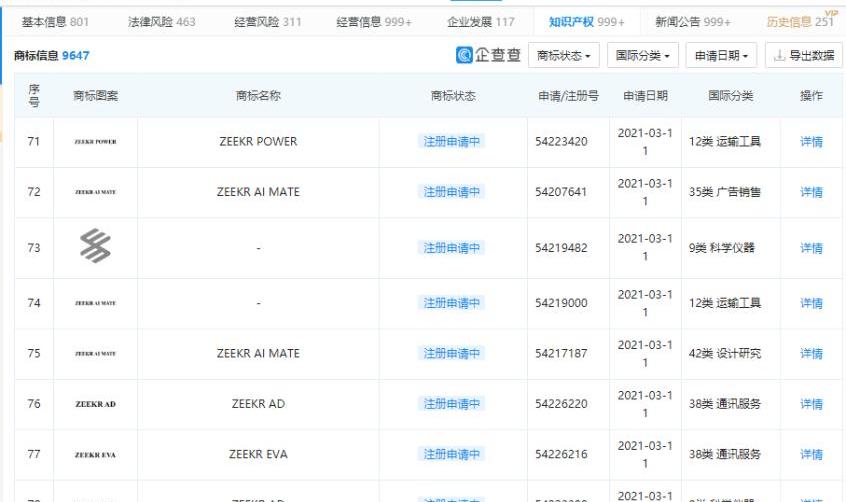
Task: Switch to 法律风险 463 tab
Action: click(x=161, y=22)
